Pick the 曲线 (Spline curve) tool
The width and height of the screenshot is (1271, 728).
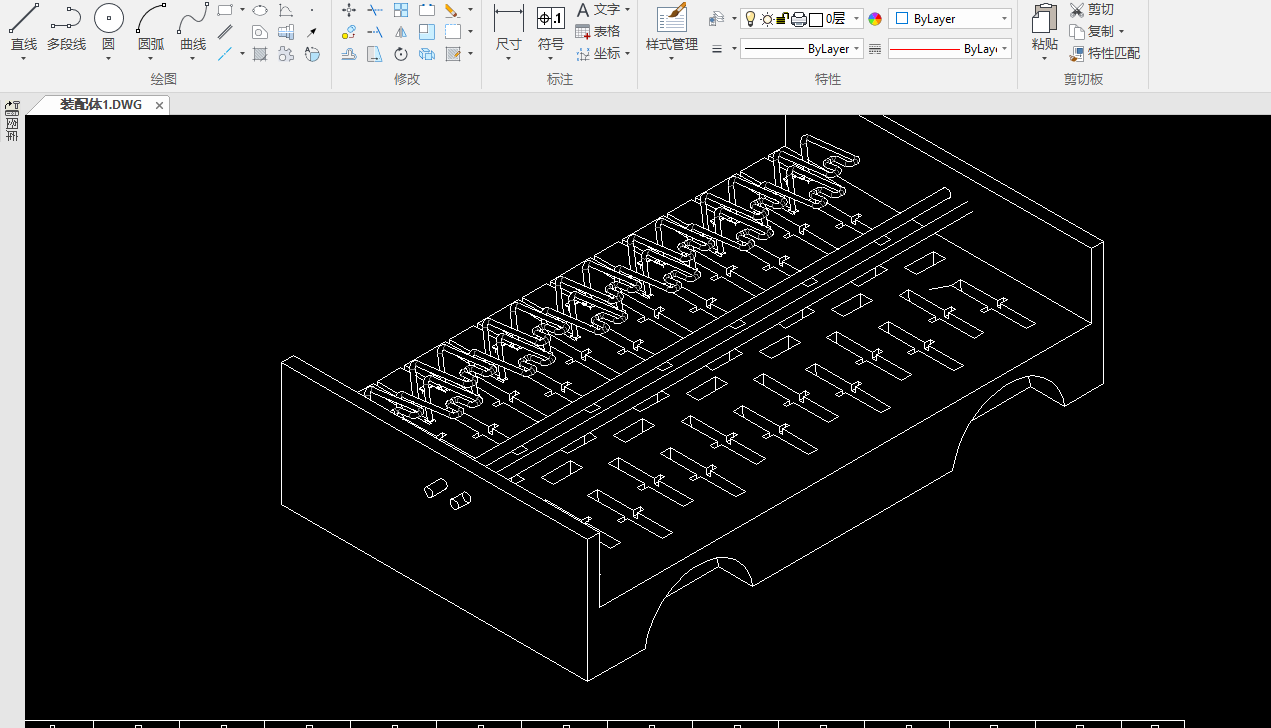193,19
